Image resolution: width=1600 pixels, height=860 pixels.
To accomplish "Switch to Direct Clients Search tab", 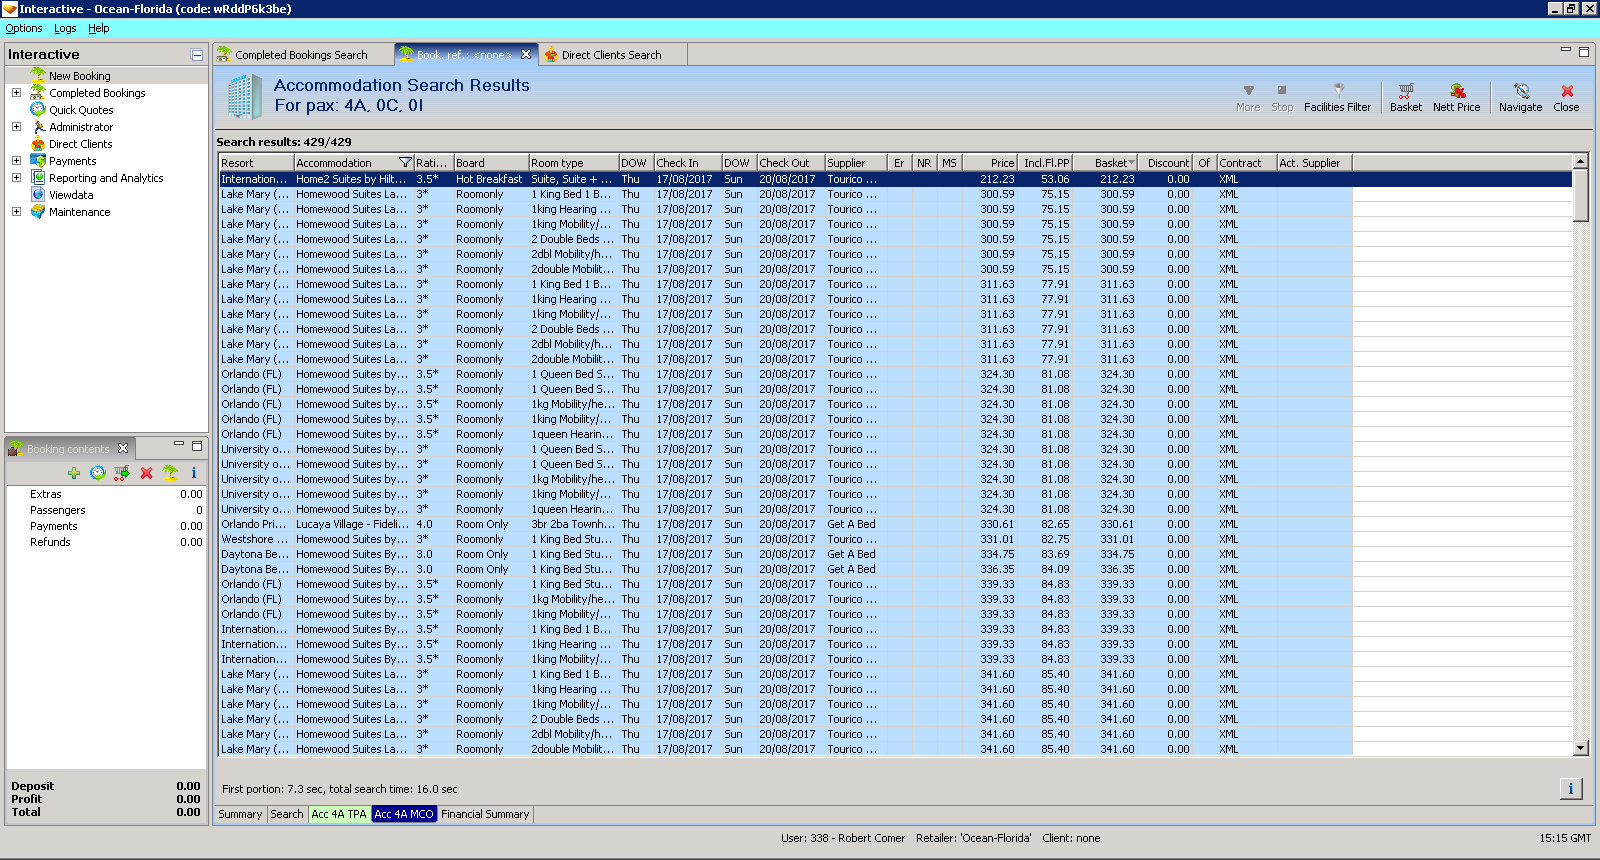I will tap(611, 55).
